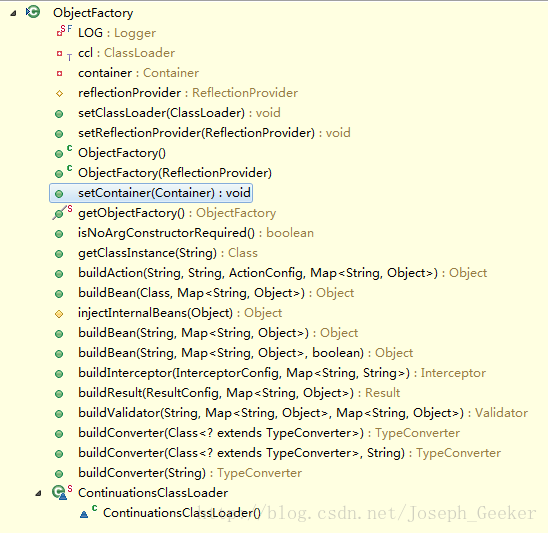Screen dimensions: 548x533
Task: Click the protected field icon beside reflectionProvider
Action: (59, 93)
